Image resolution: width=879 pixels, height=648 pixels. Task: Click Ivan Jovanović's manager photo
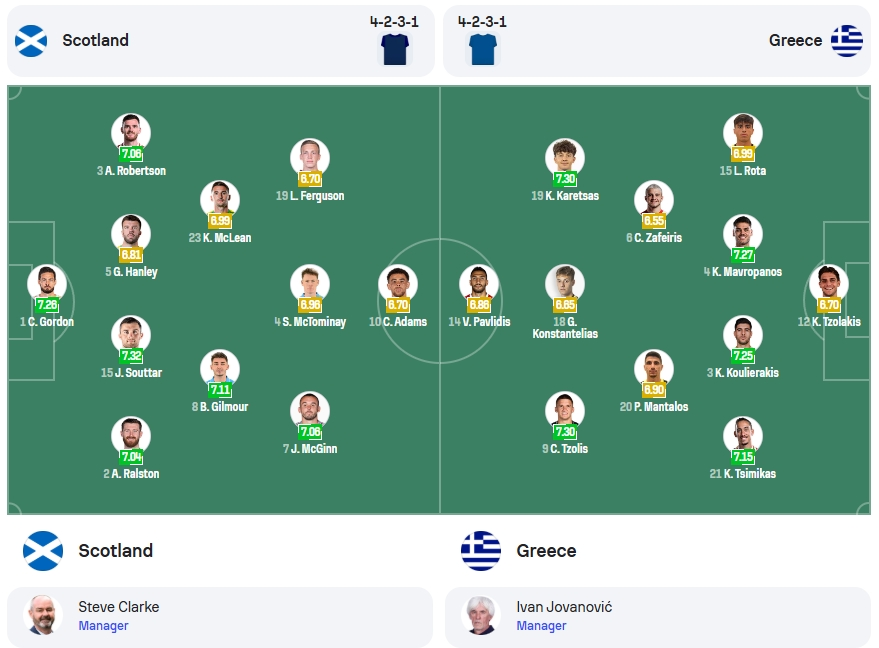(481, 615)
